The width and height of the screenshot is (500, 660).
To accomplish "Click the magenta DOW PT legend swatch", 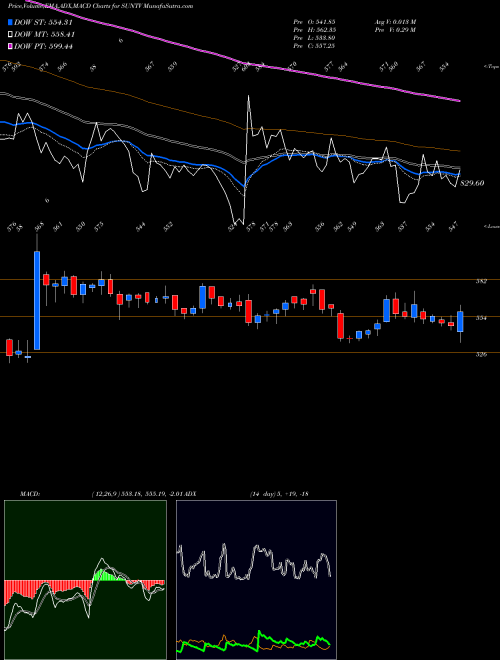I will [11, 46].
